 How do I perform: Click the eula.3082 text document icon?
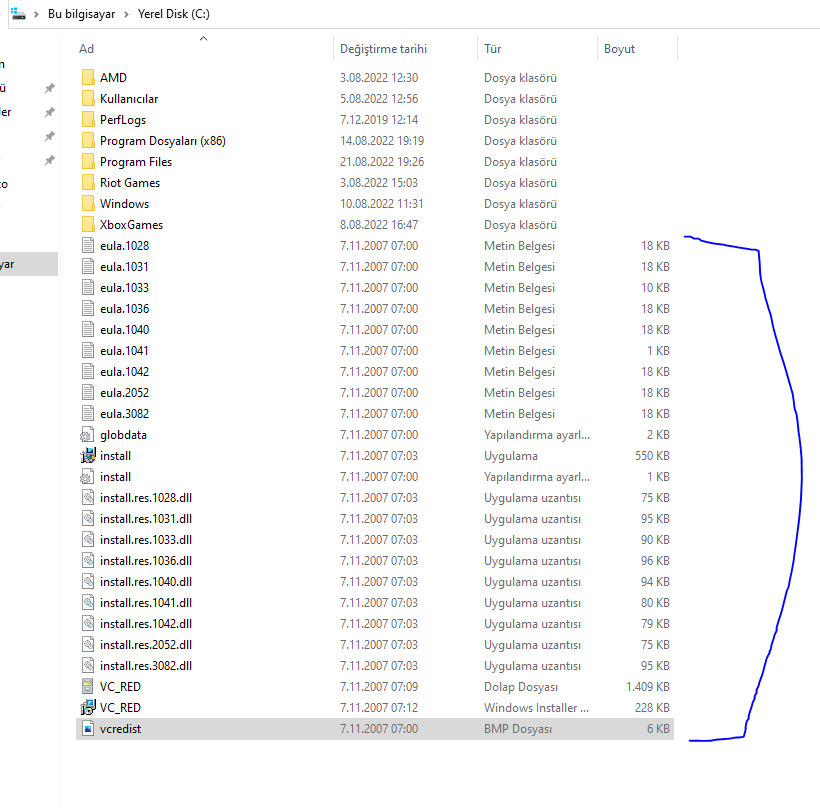pos(88,414)
